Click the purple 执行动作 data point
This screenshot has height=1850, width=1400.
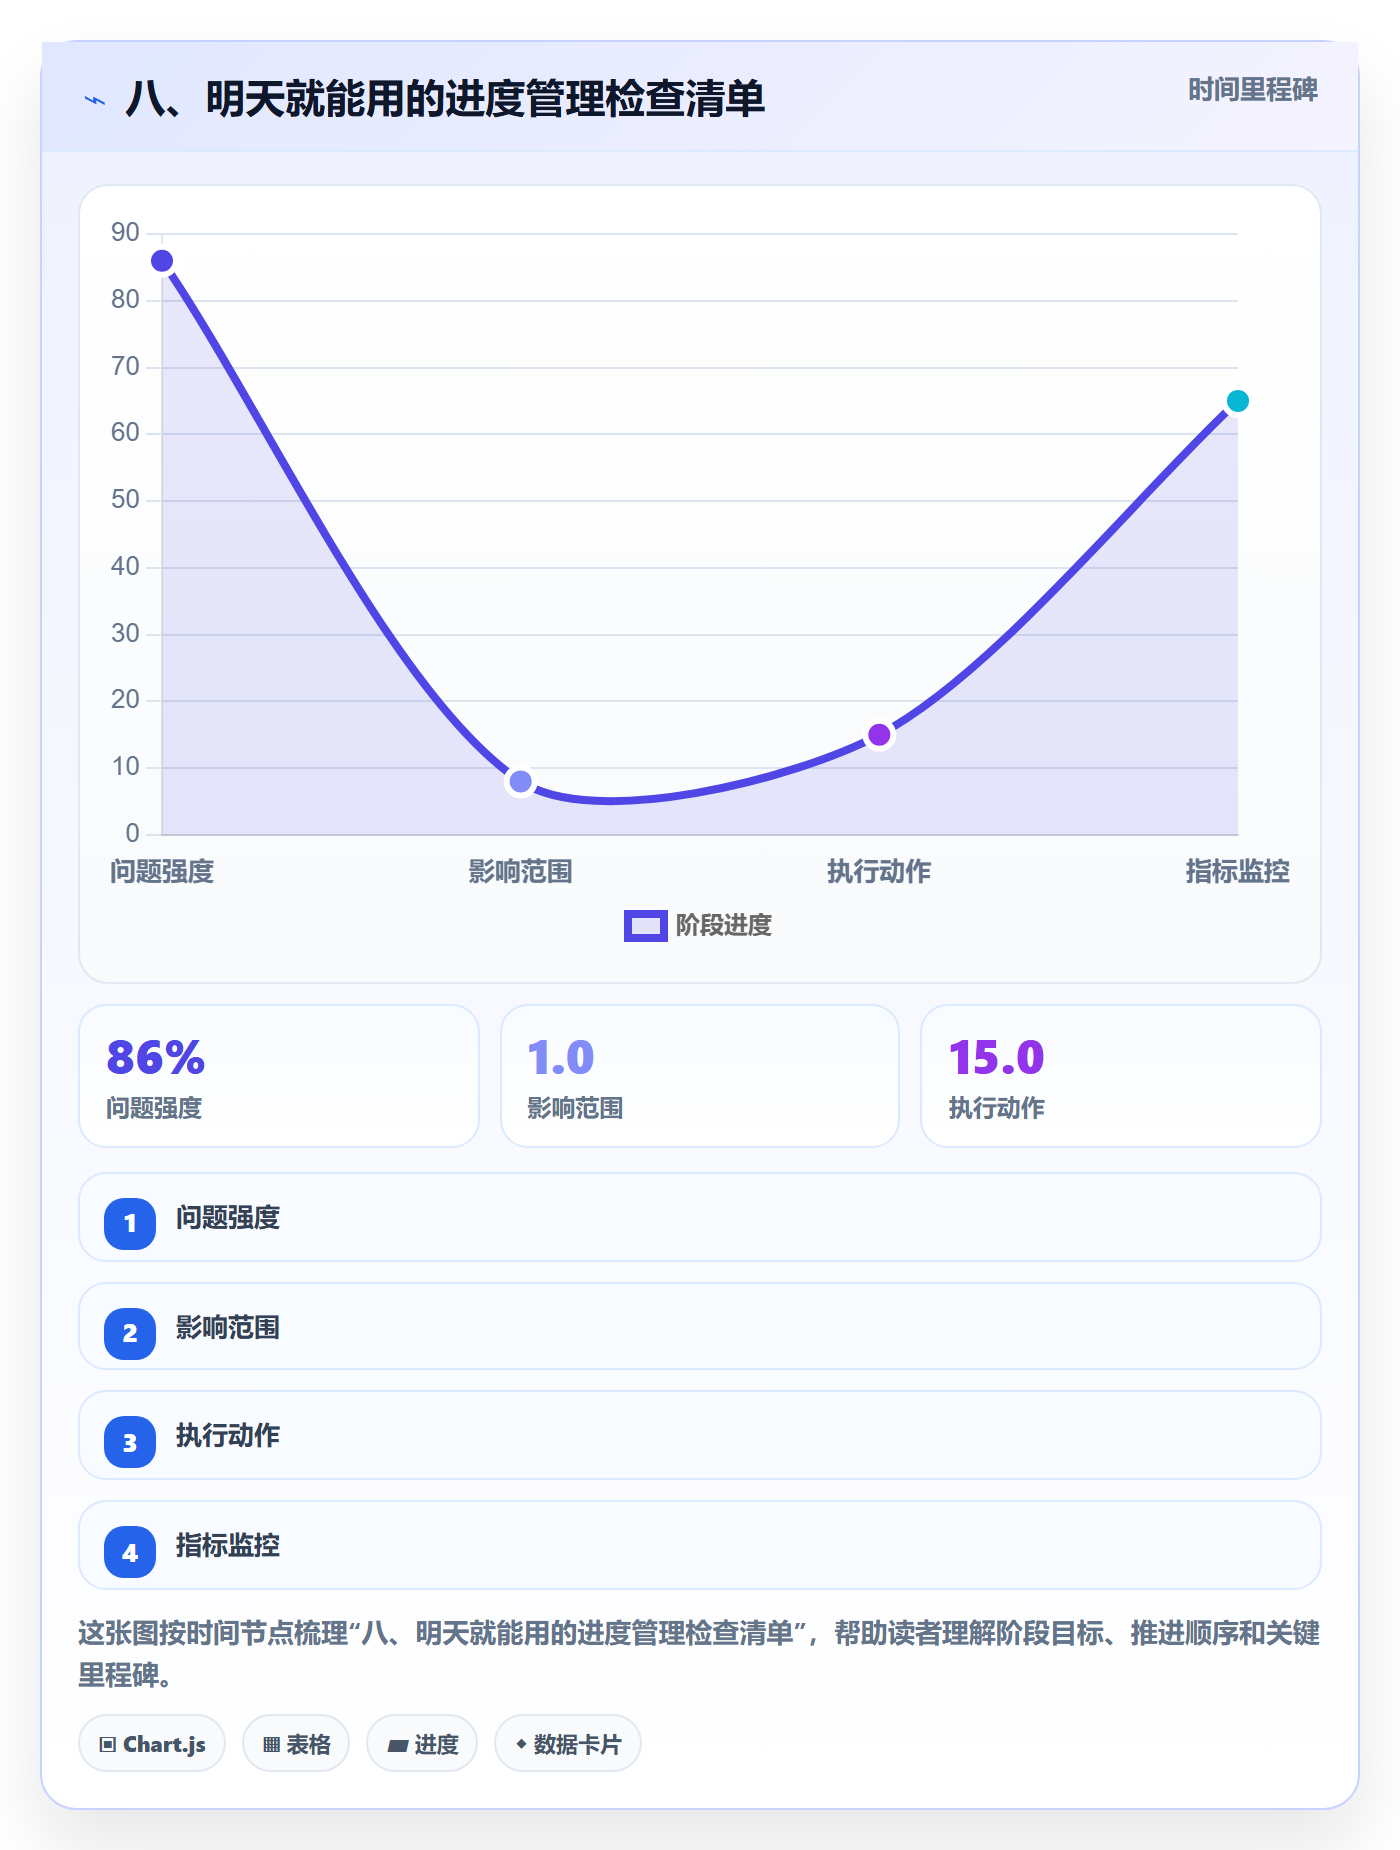pyautogui.click(x=879, y=735)
